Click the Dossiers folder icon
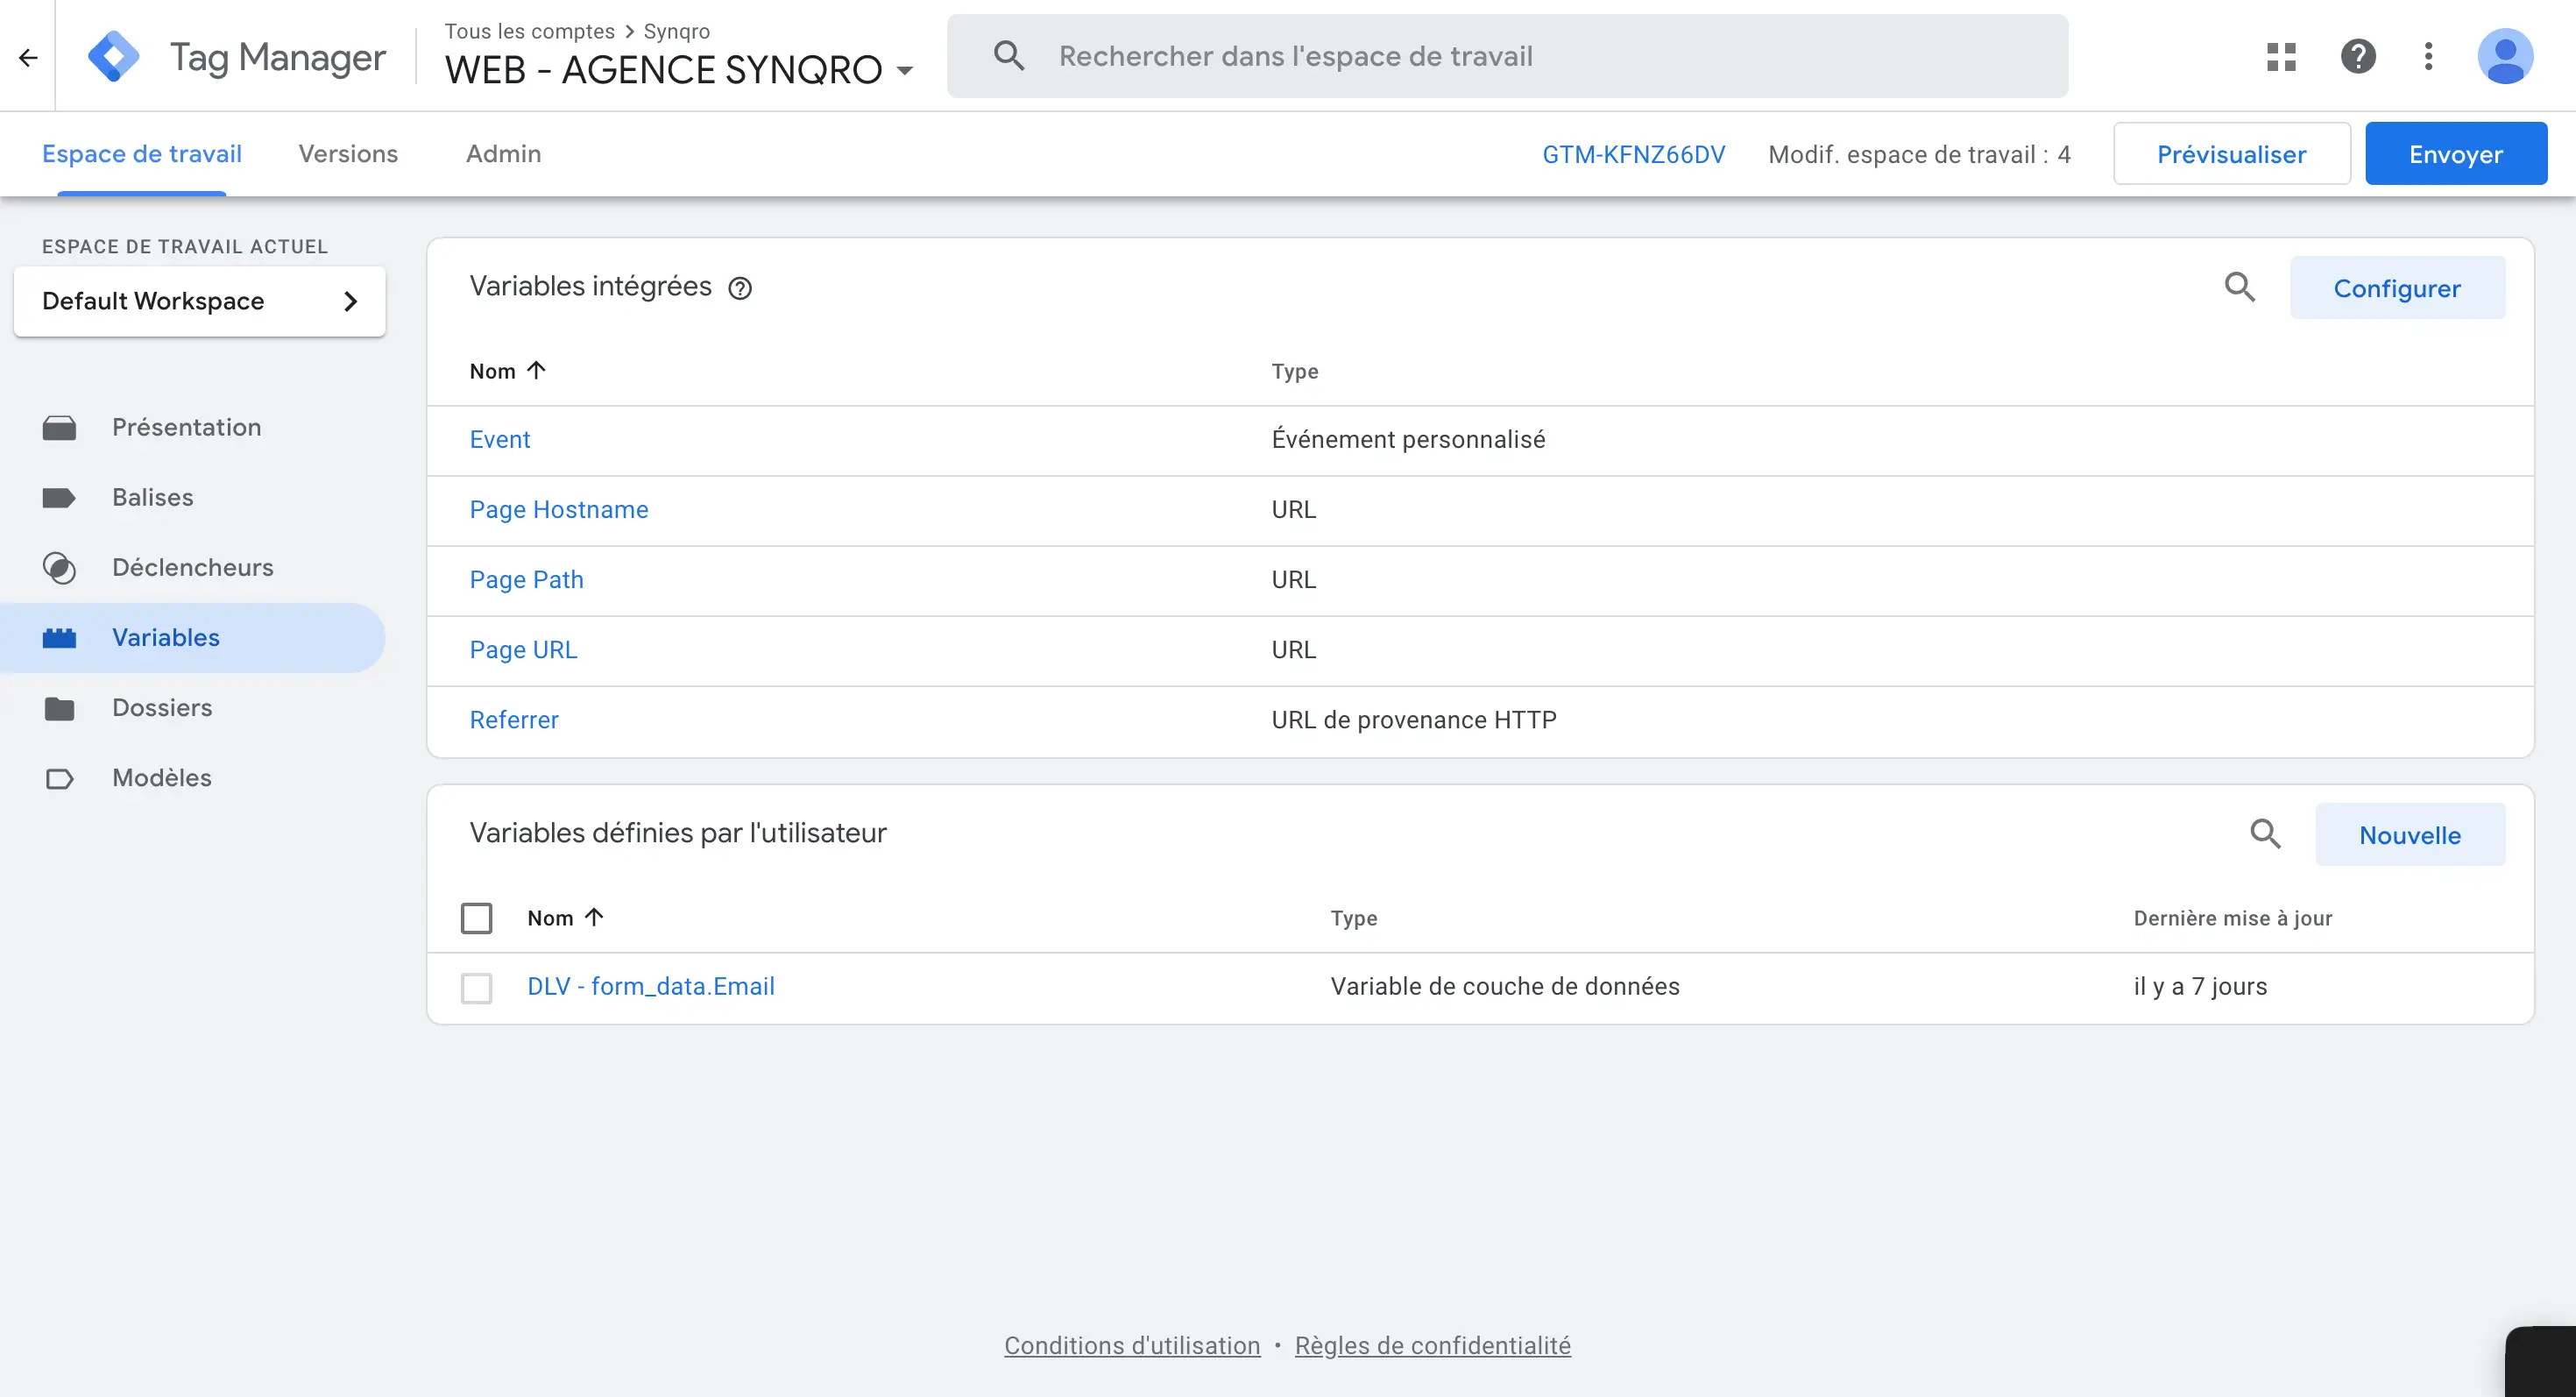2576x1397 pixels. coord(59,708)
